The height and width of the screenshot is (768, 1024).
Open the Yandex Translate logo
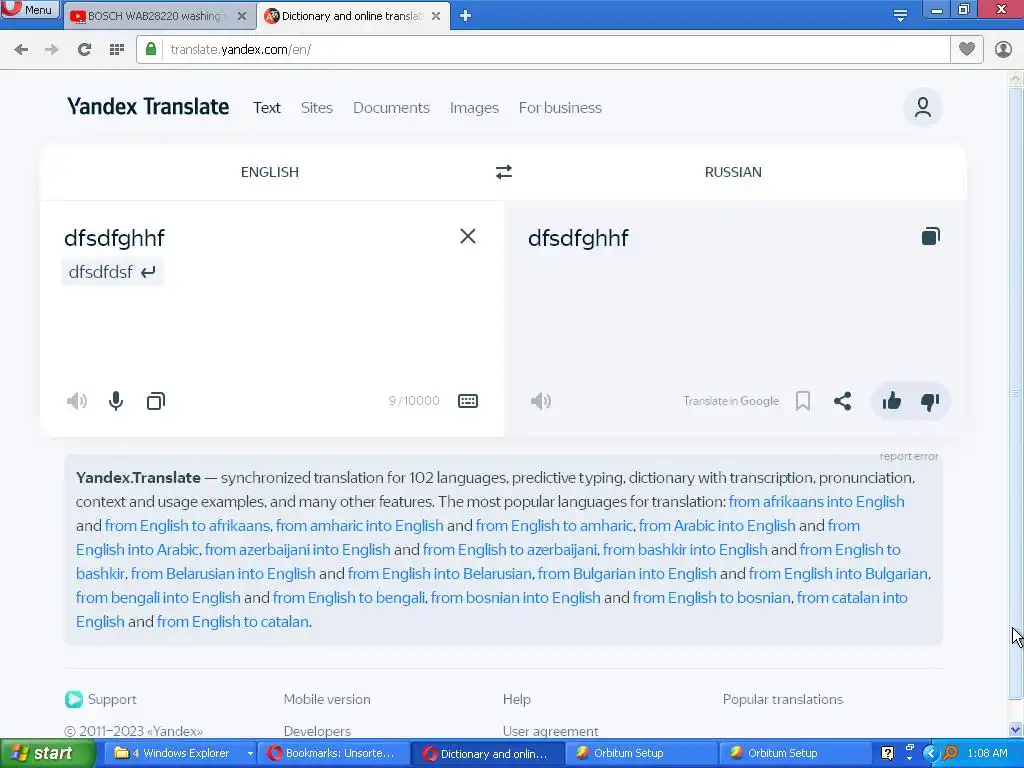coord(148,106)
